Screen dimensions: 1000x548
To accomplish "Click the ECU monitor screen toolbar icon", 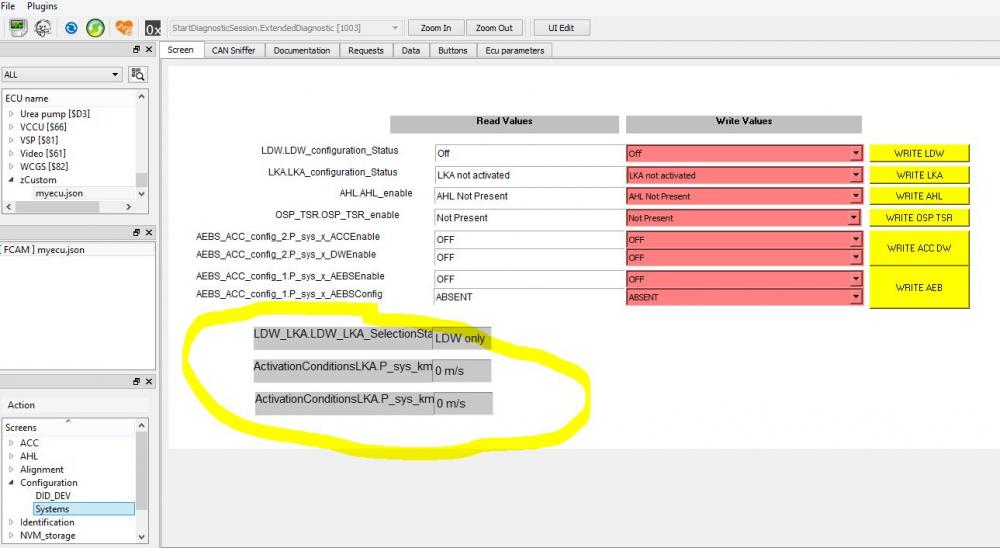I will pos(18,27).
